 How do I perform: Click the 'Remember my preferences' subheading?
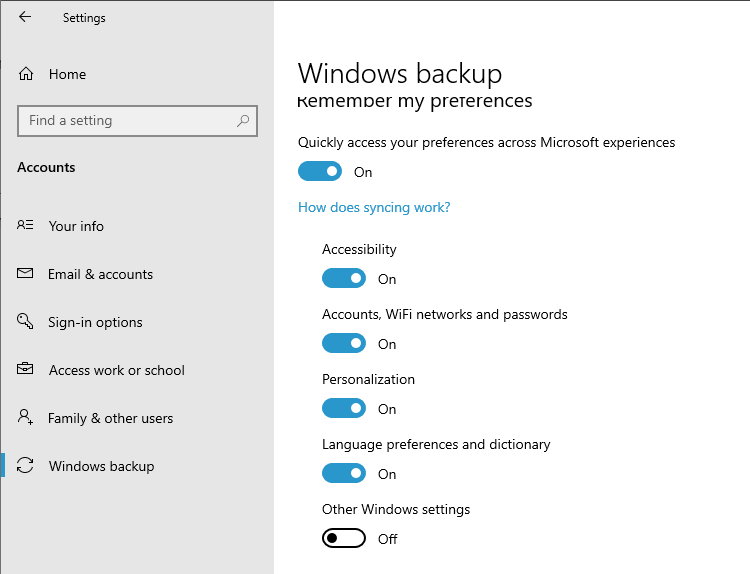[x=415, y=101]
